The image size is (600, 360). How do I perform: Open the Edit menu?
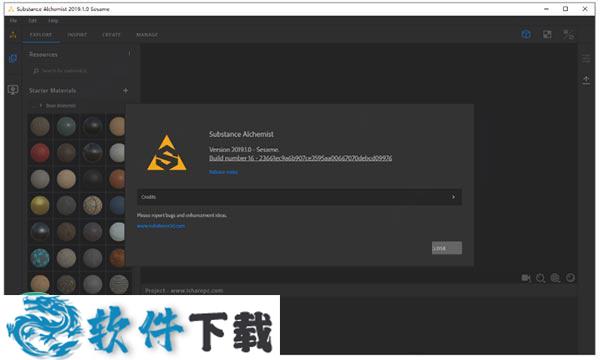pyautogui.click(x=33, y=21)
